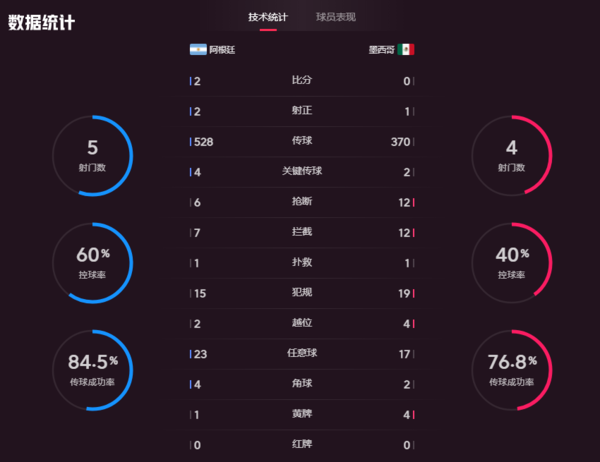Viewport: 600px width, 462px height.
Task: Click Mexico's 76.8% 传球成功率 gauge
Action: click(x=511, y=368)
